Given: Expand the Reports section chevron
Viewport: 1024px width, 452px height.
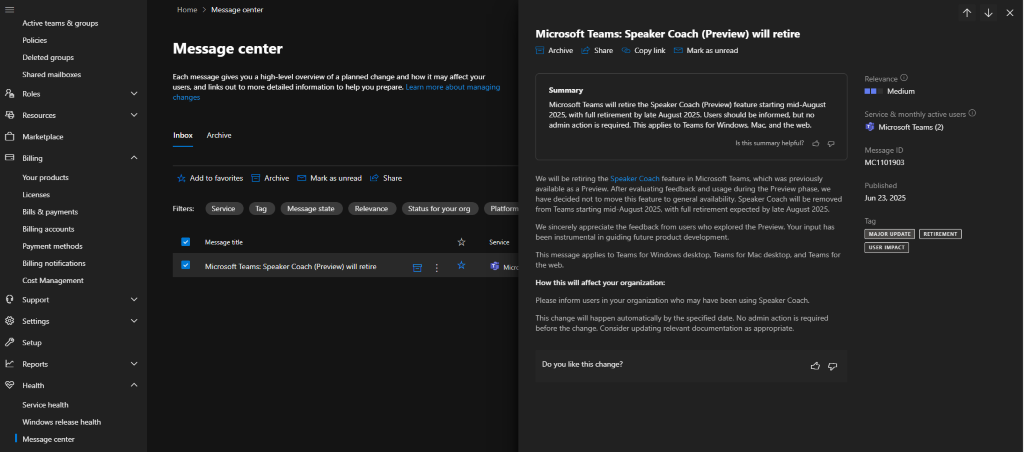Looking at the screenshot, I should (134, 364).
